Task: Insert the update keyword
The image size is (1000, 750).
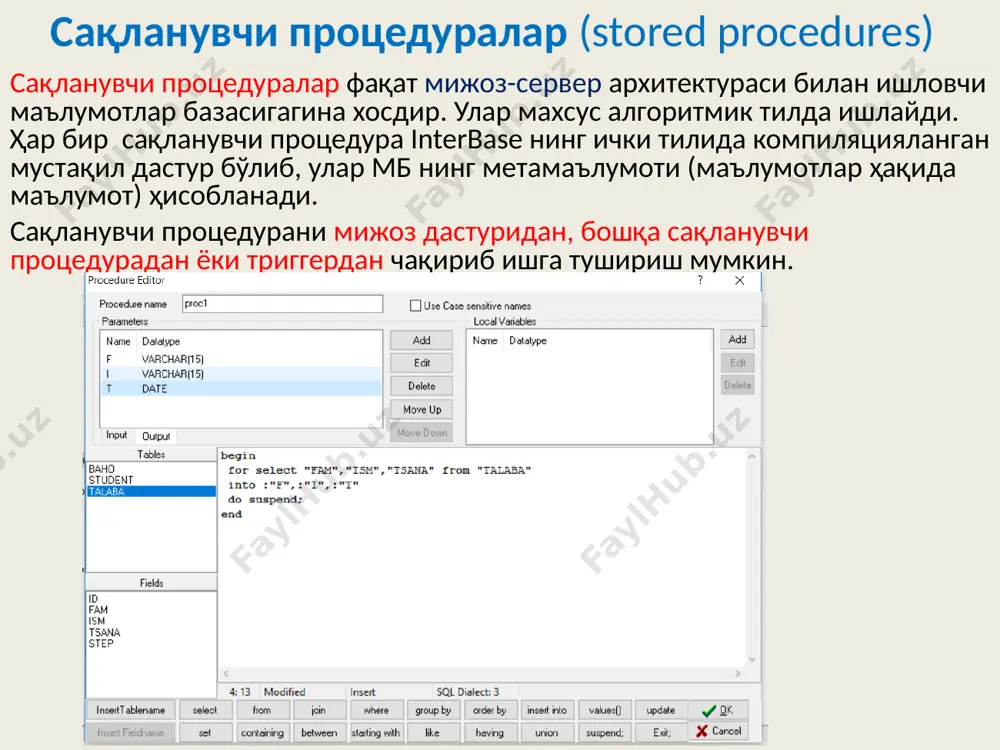Action: [661, 710]
